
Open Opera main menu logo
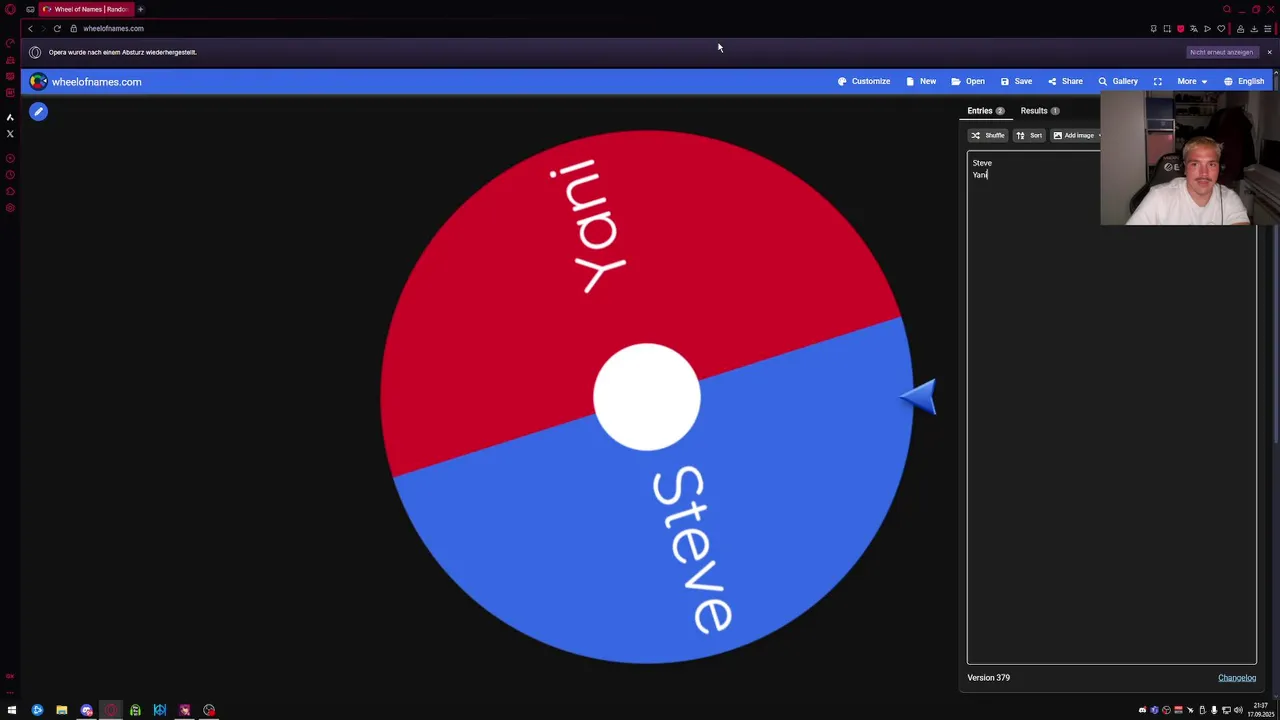[x=10, y=9]
